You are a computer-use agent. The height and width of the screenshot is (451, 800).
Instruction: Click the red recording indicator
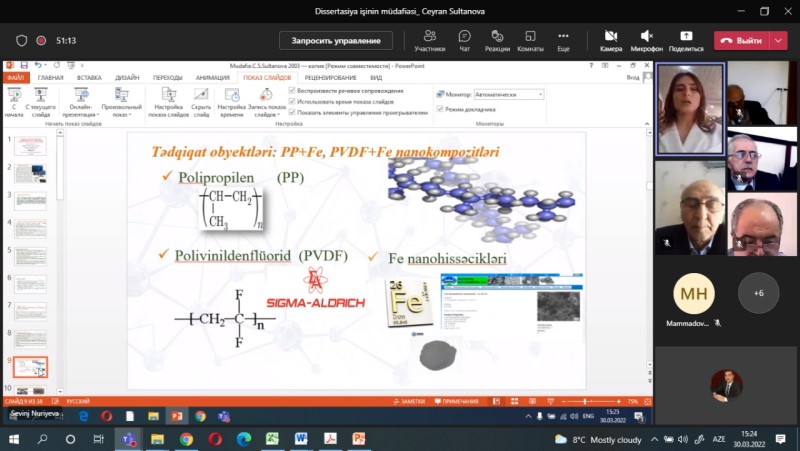(41, 40)
